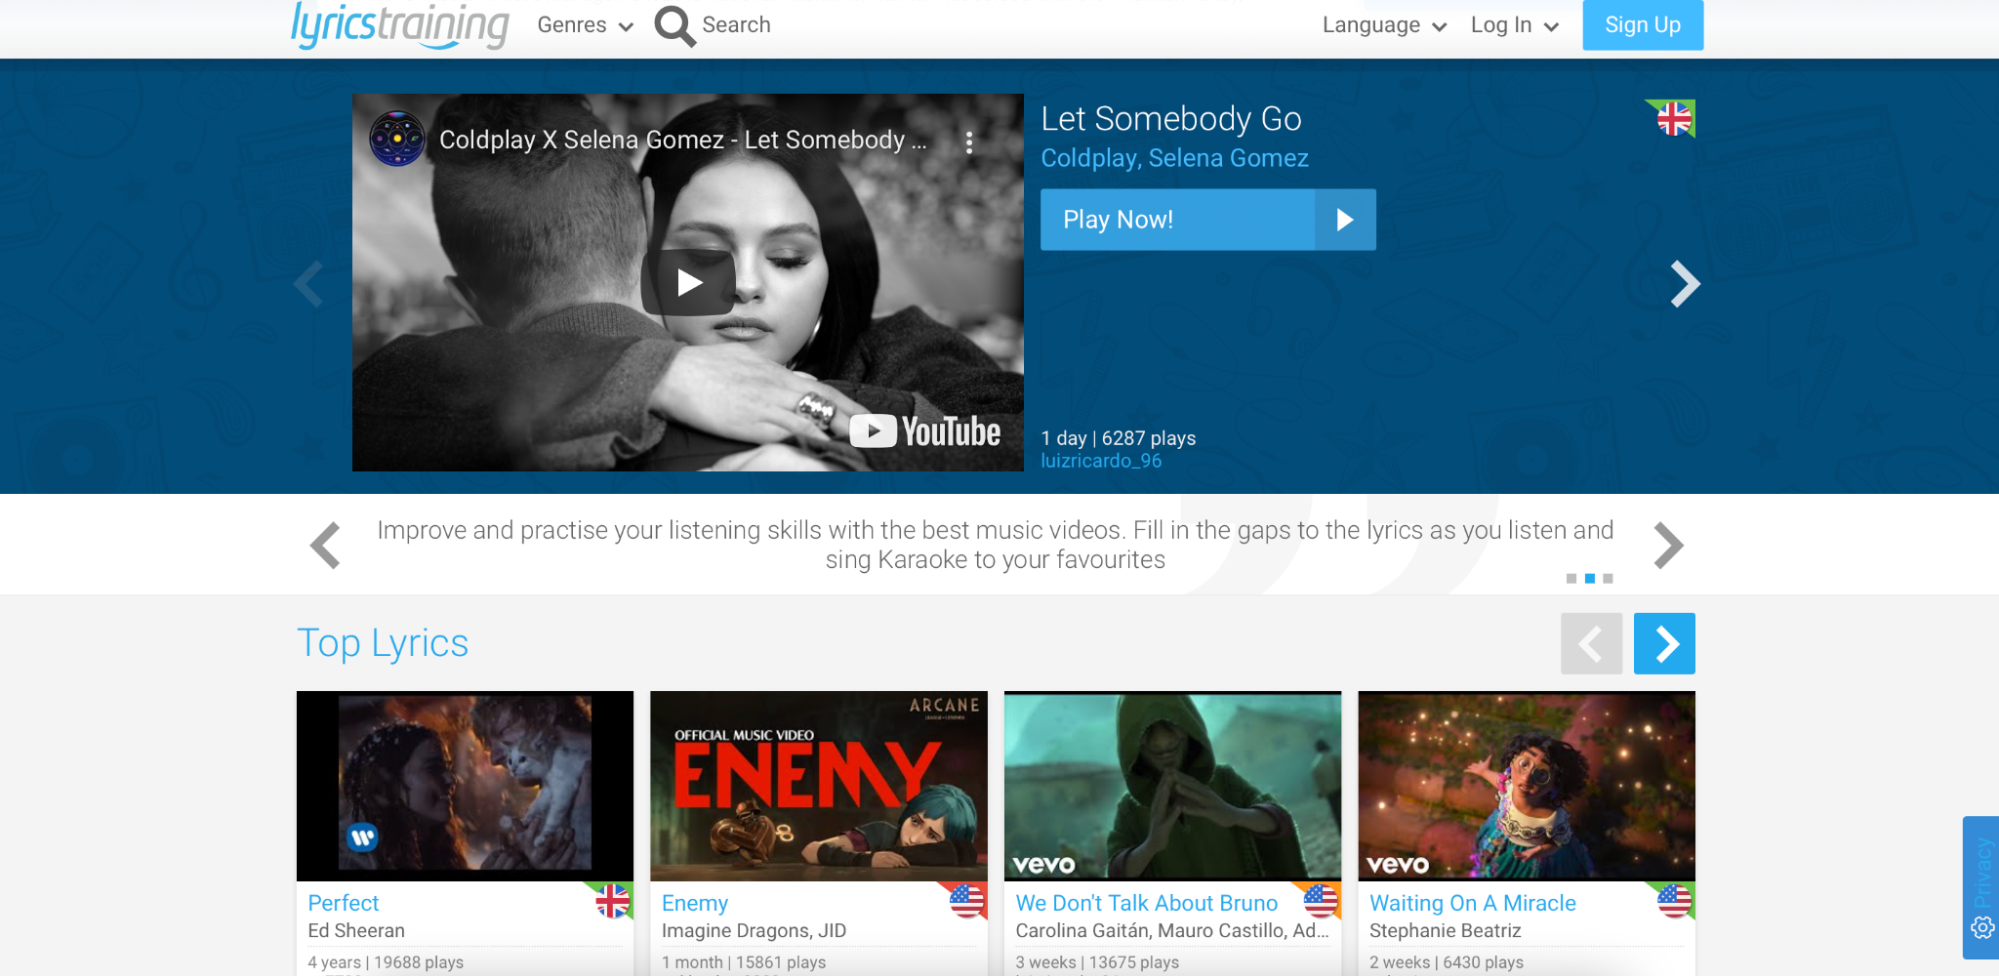Play the YouTube video preview
The width and height of the screenshot is (1999, 977).
pos(688,283)
